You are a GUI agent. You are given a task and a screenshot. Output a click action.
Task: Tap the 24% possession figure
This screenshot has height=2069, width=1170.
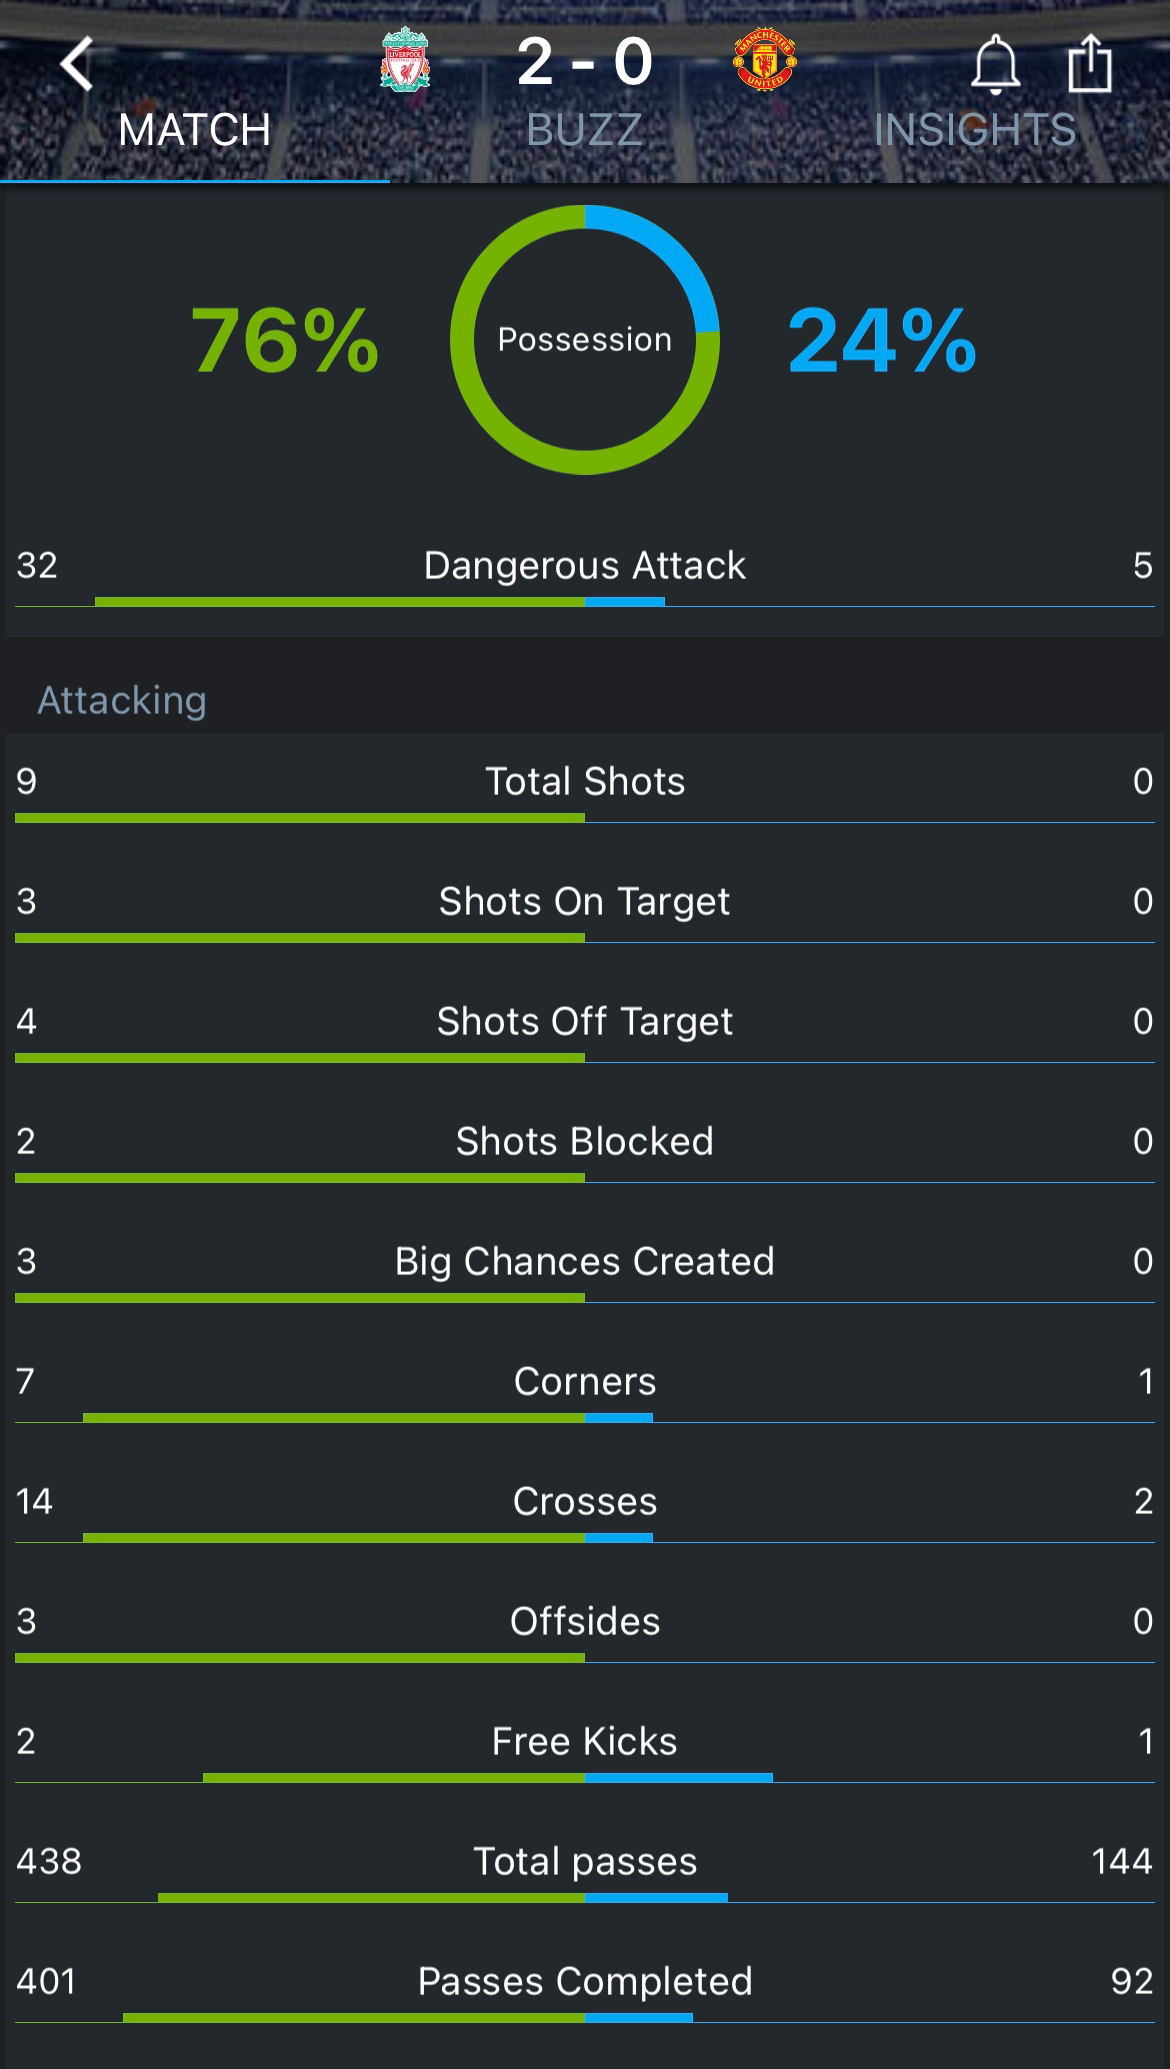[882, 341]
